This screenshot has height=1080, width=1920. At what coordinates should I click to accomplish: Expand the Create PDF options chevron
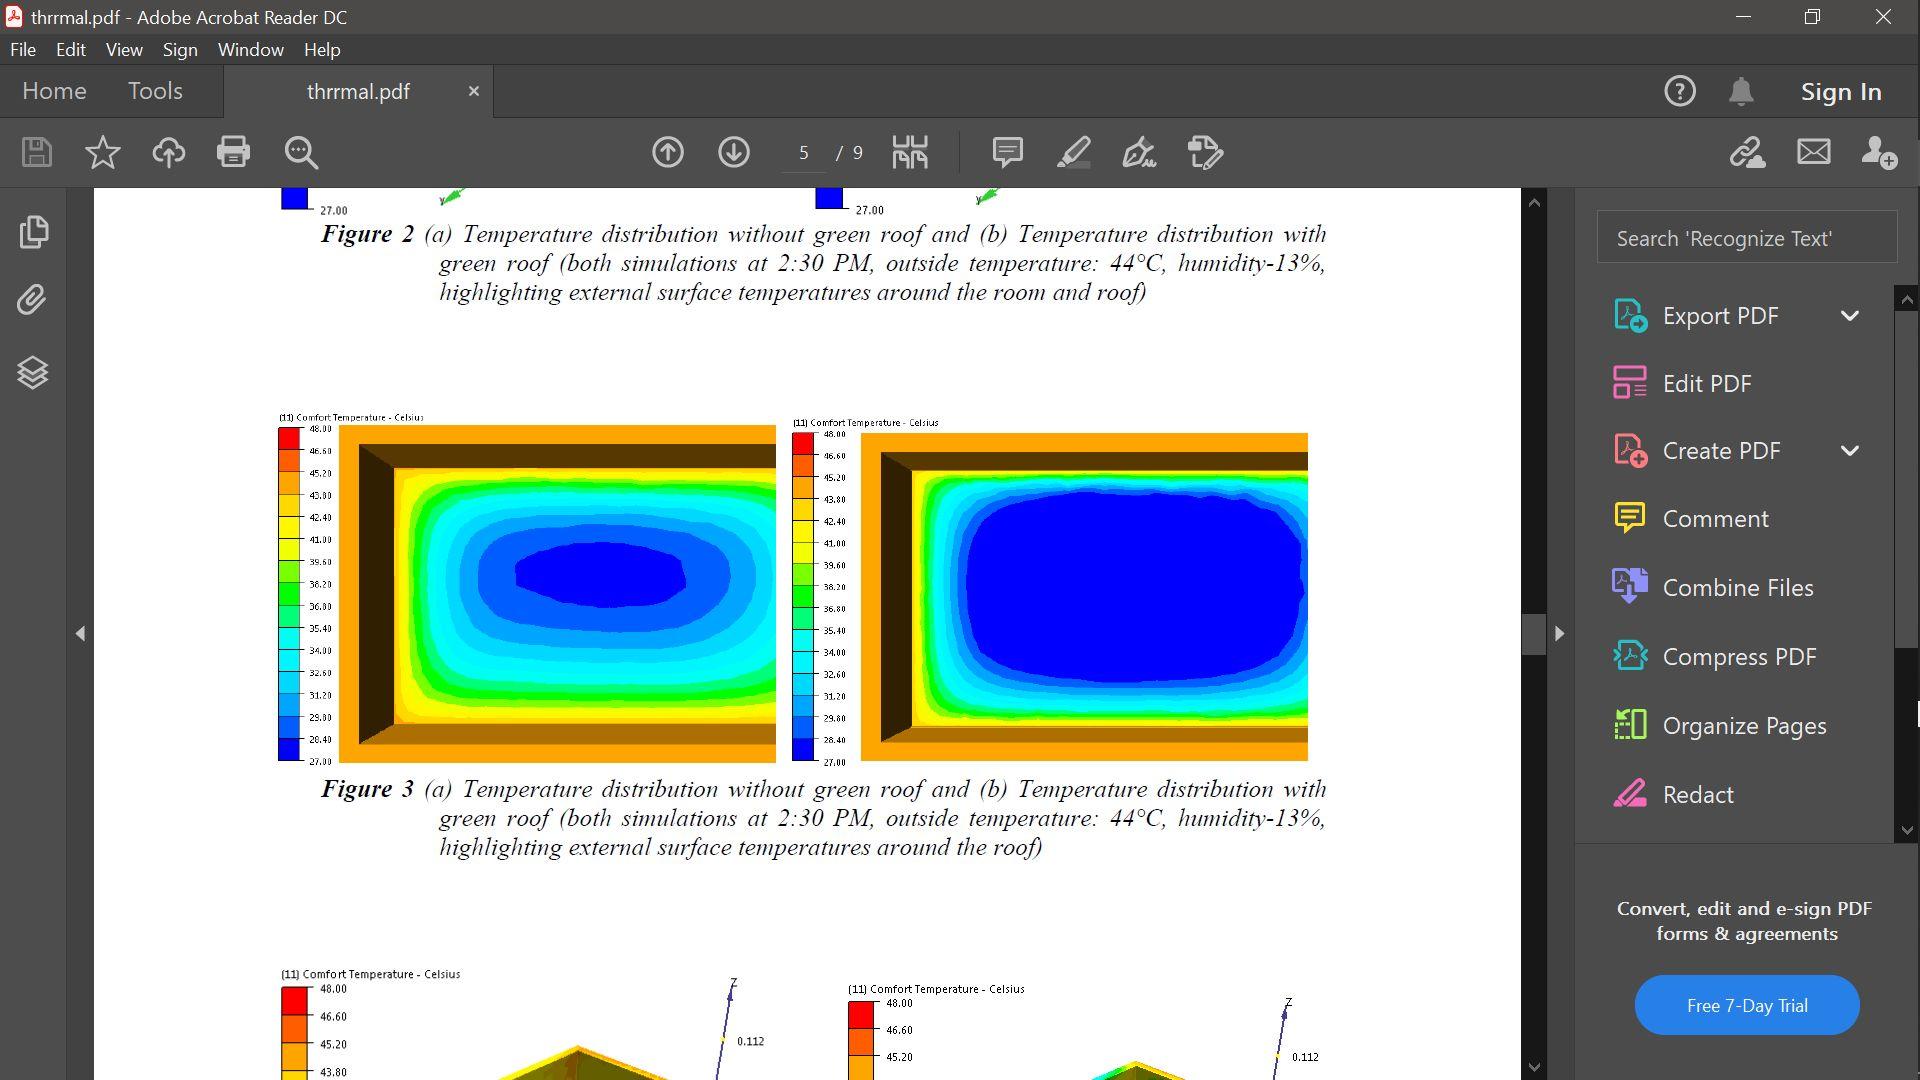tap(1850, 451)
